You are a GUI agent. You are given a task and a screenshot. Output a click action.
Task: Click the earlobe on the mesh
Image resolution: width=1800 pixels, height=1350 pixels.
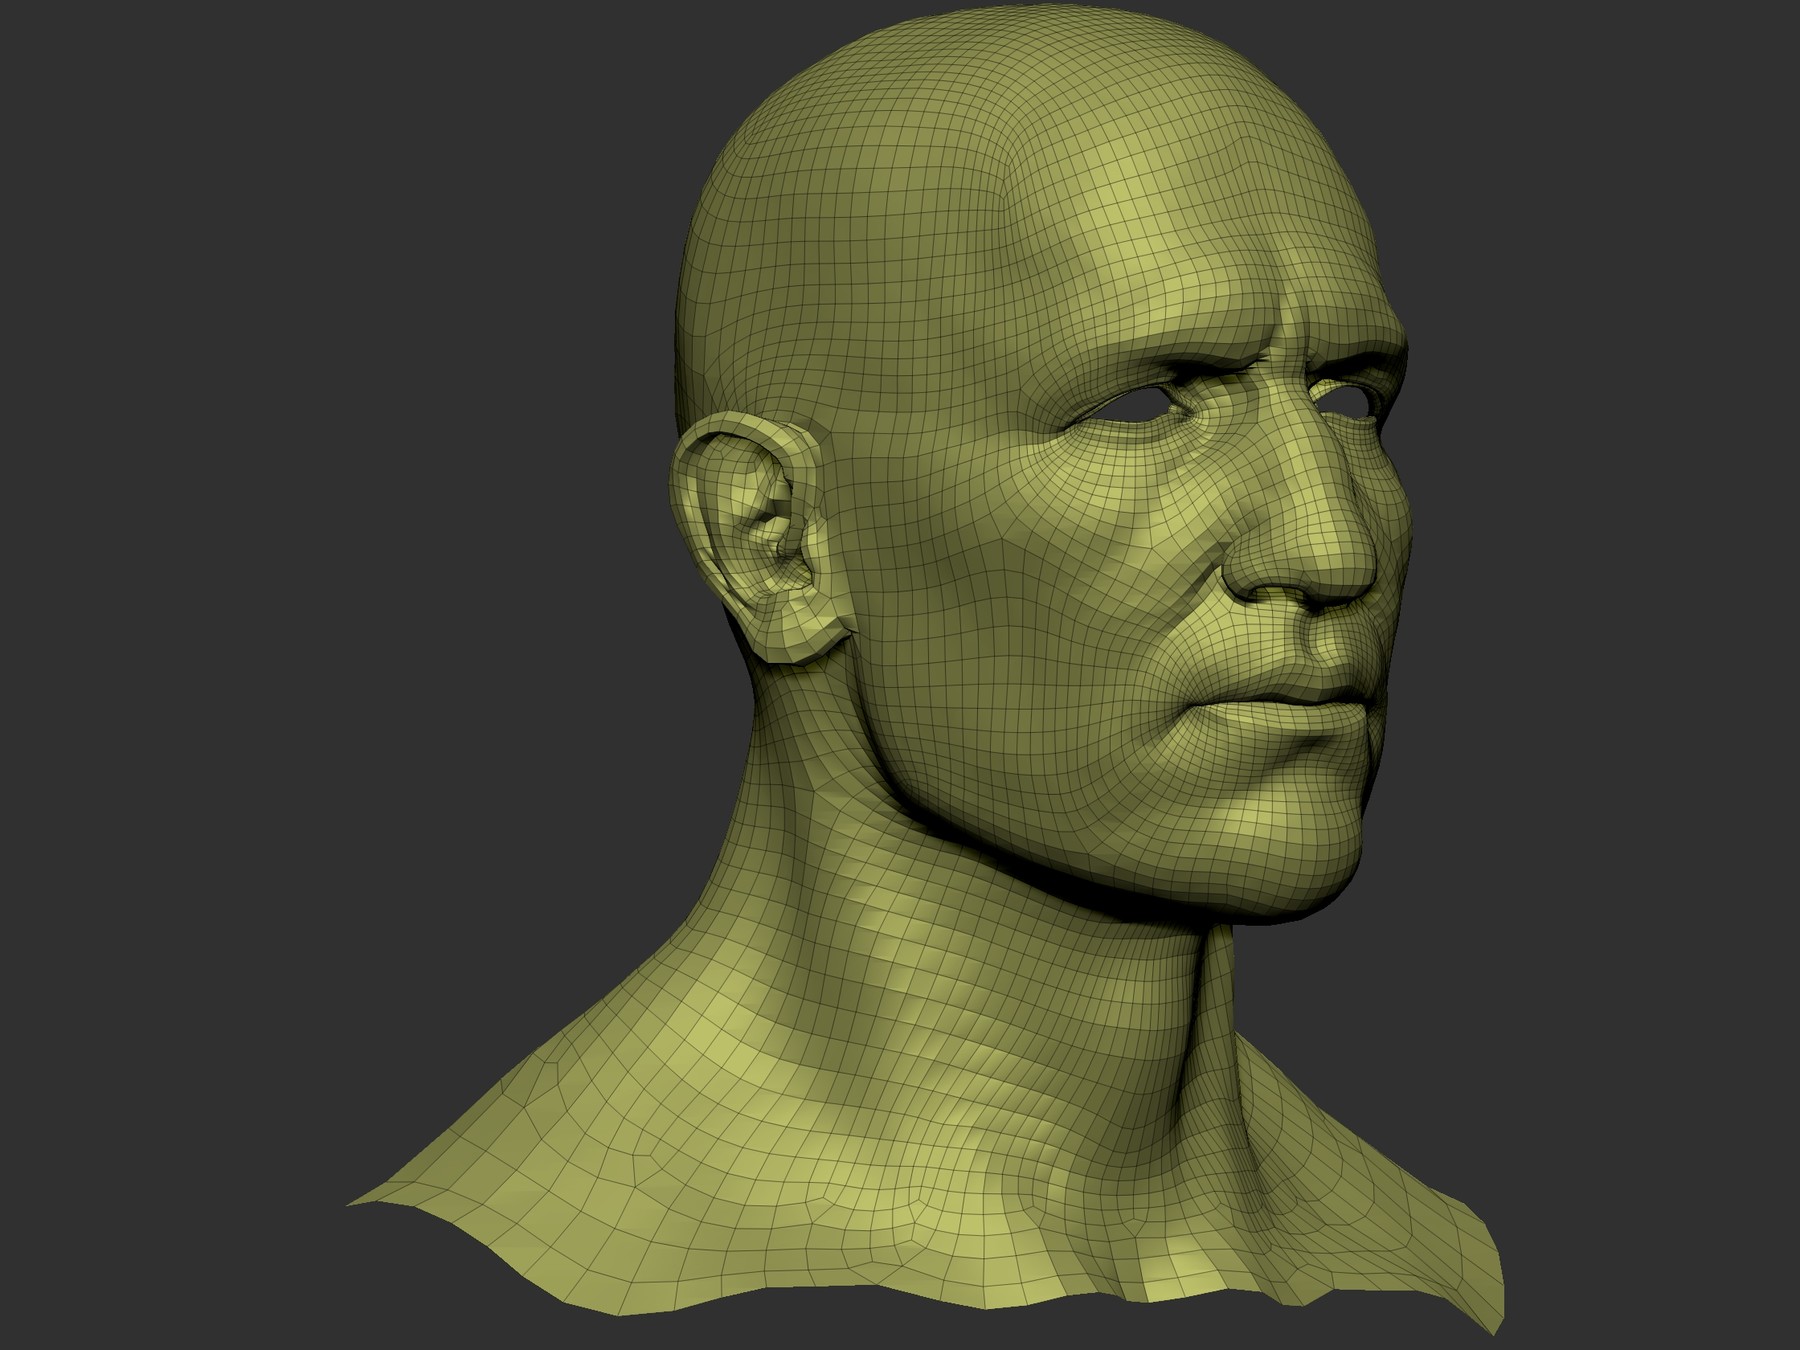790,630
